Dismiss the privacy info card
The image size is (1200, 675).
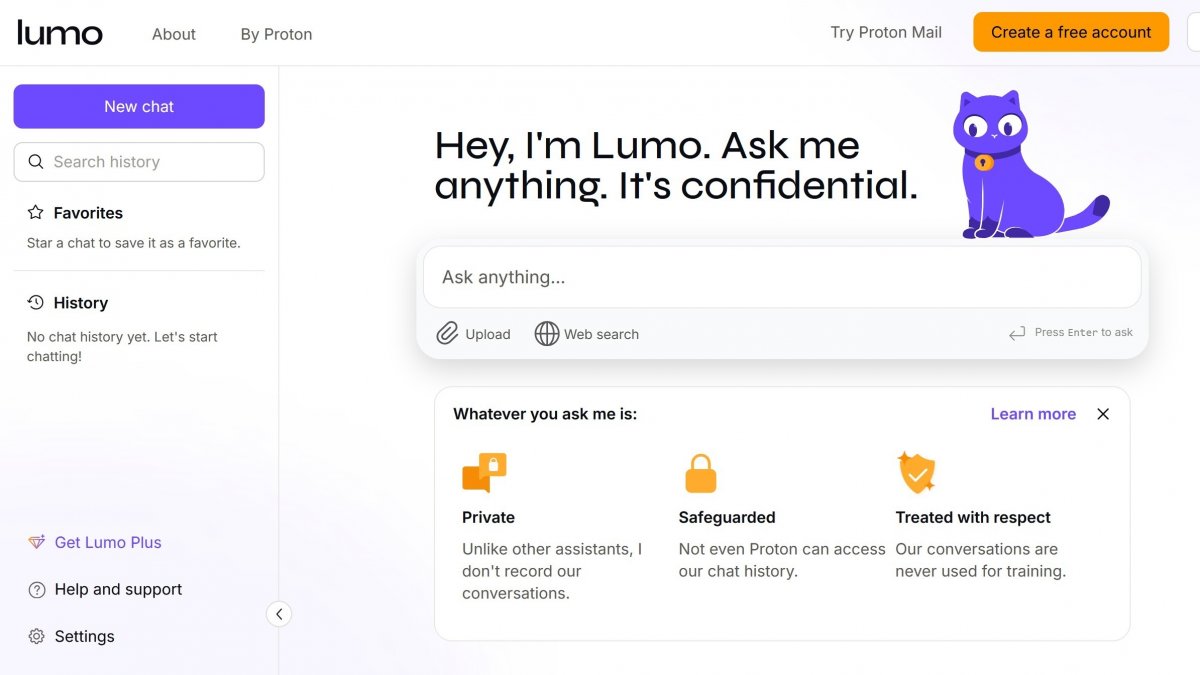tap(1103, 414)
